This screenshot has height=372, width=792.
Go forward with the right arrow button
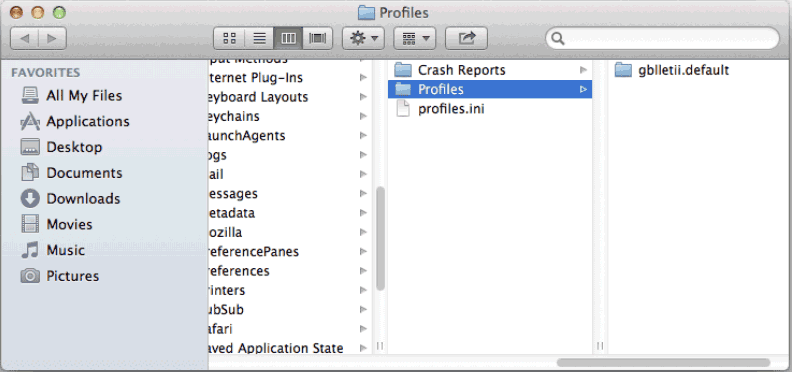52,38
